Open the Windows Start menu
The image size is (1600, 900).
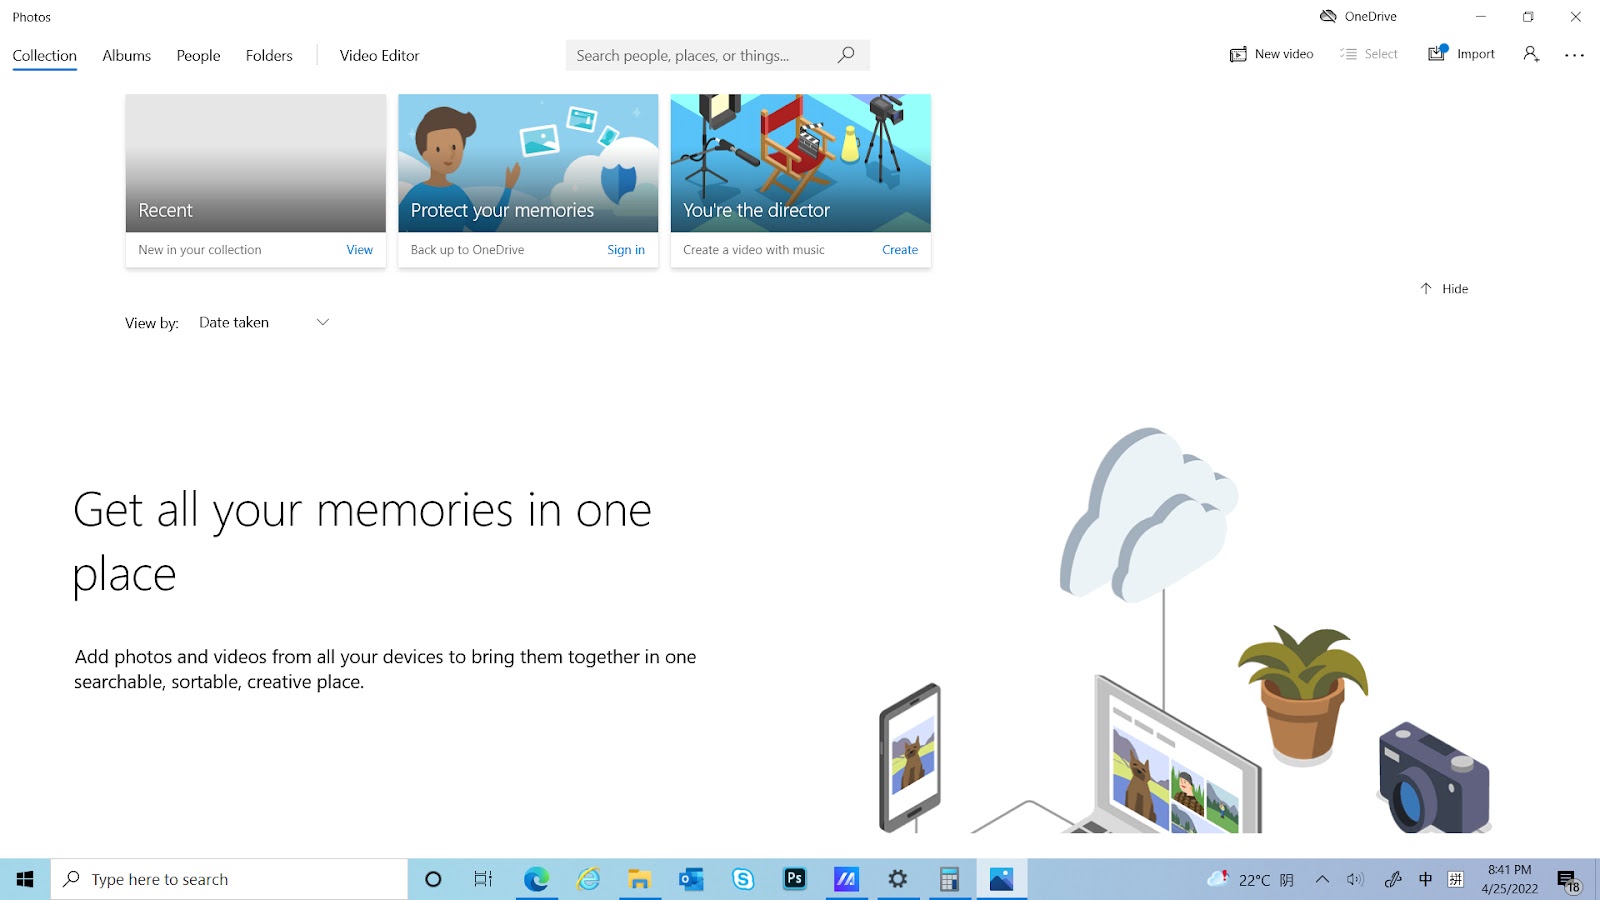point(25,879)
